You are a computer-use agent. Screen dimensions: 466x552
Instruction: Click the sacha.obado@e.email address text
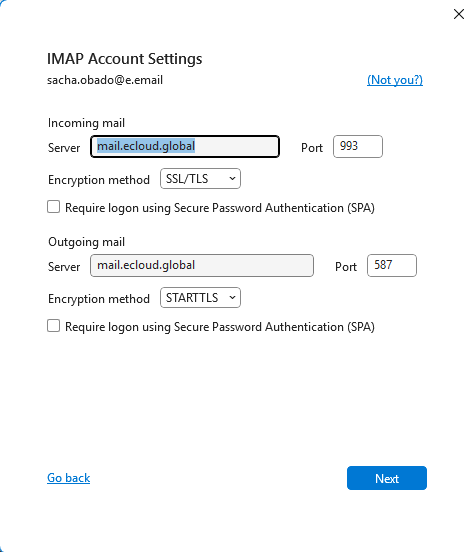pos(105,80)
